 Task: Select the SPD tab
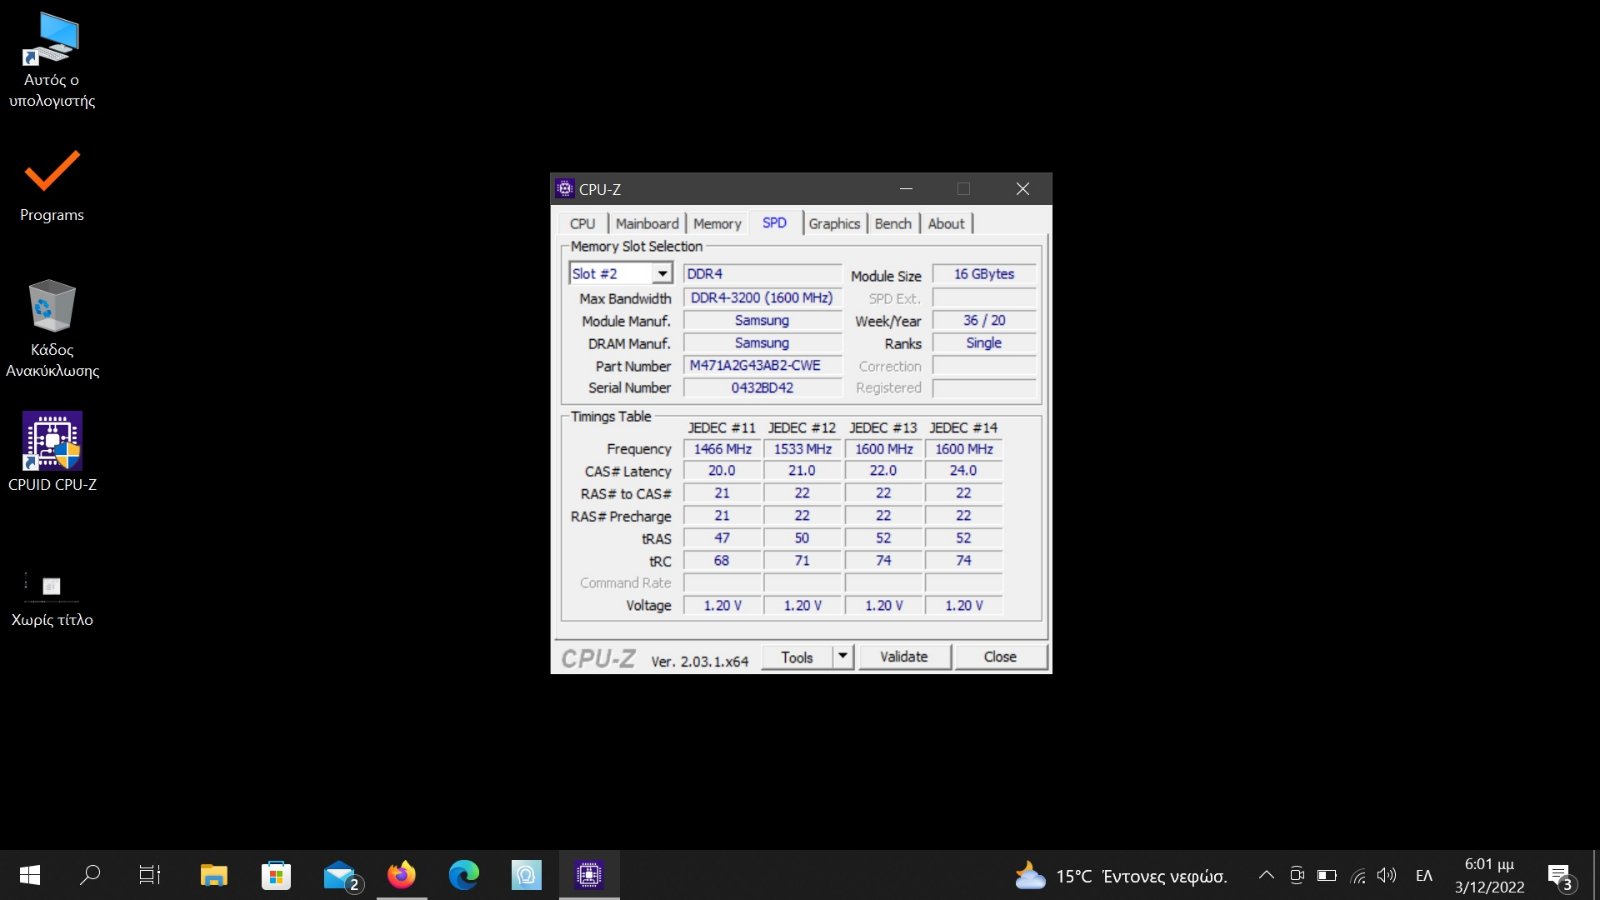774,223
